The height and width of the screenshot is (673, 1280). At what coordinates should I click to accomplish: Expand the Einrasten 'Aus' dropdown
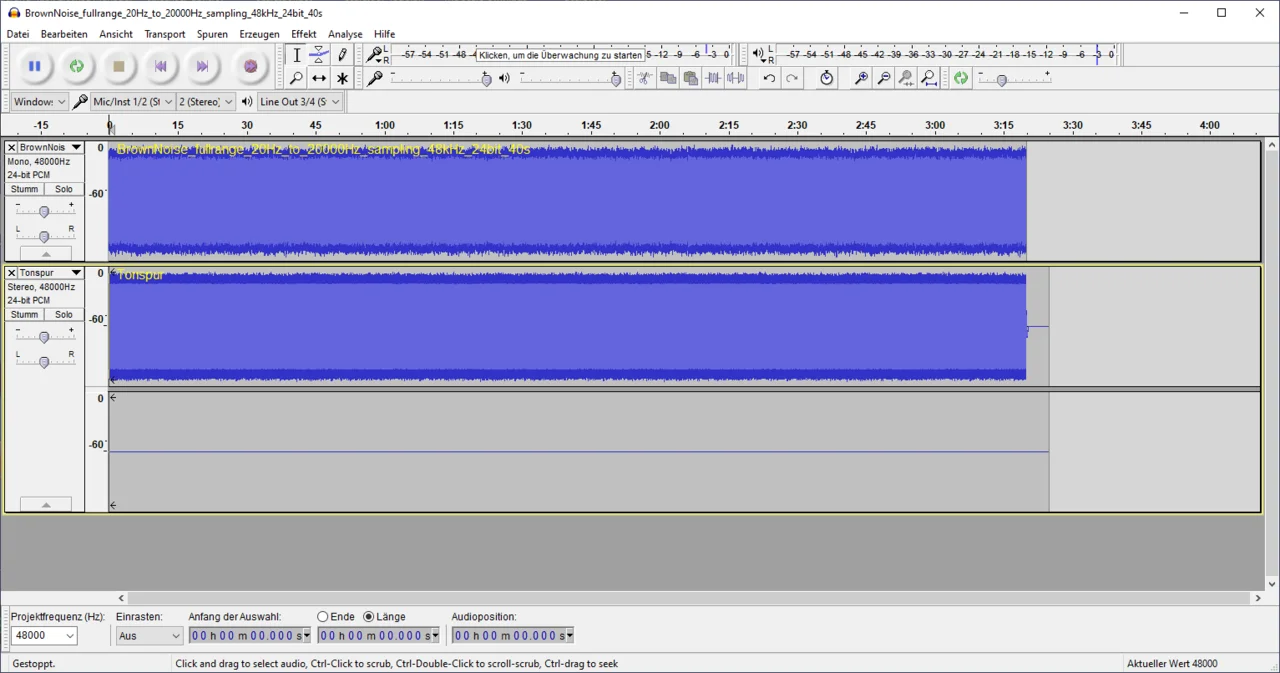tap(149, 636)
